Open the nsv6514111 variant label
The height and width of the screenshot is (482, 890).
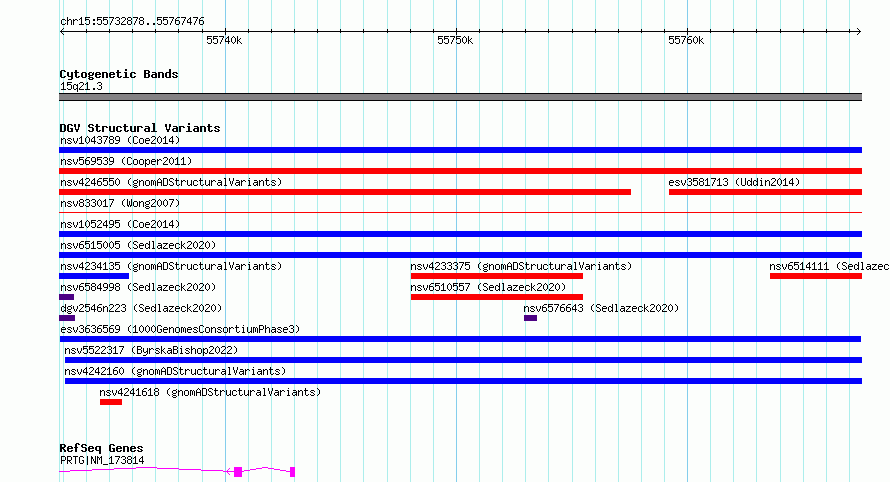(x=829, y=266)
